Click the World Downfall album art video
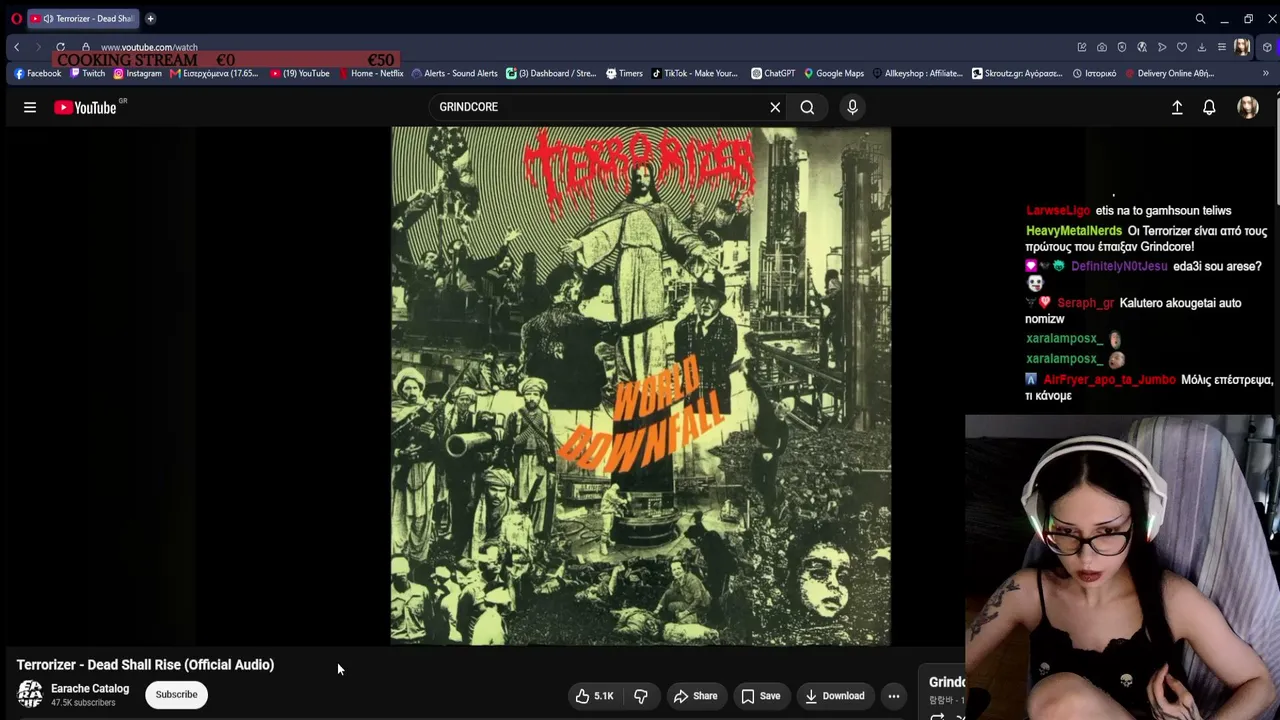Screen dimensions: 1280x720 pos(640,386)
